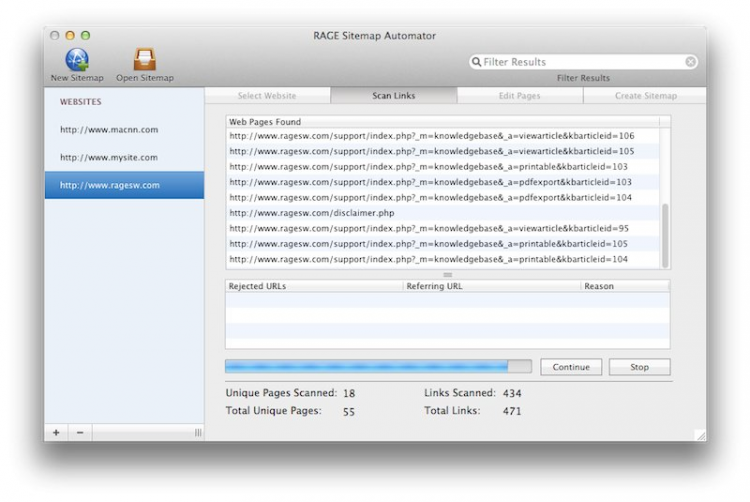Click the green zoom window button
This screenshot has width=750, height=502.
tap(85, 35)
